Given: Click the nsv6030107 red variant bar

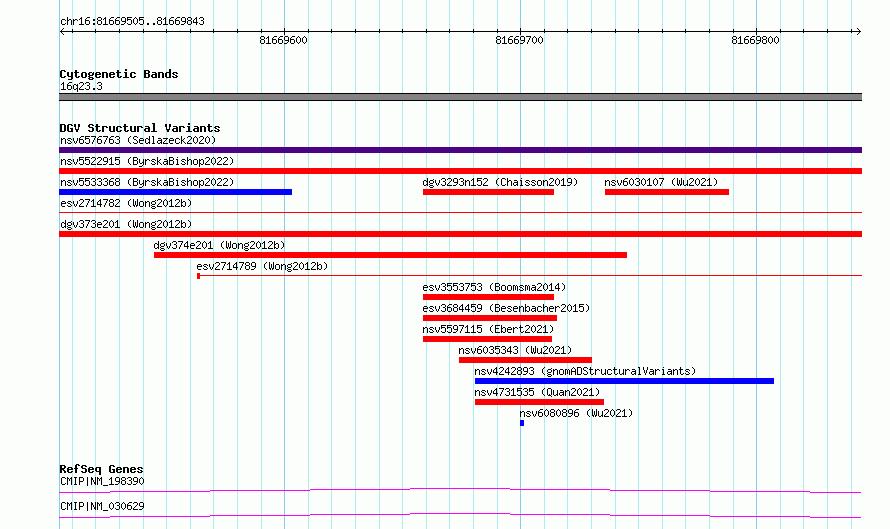Looking at the screenshot, I should [x=667, y=192].
